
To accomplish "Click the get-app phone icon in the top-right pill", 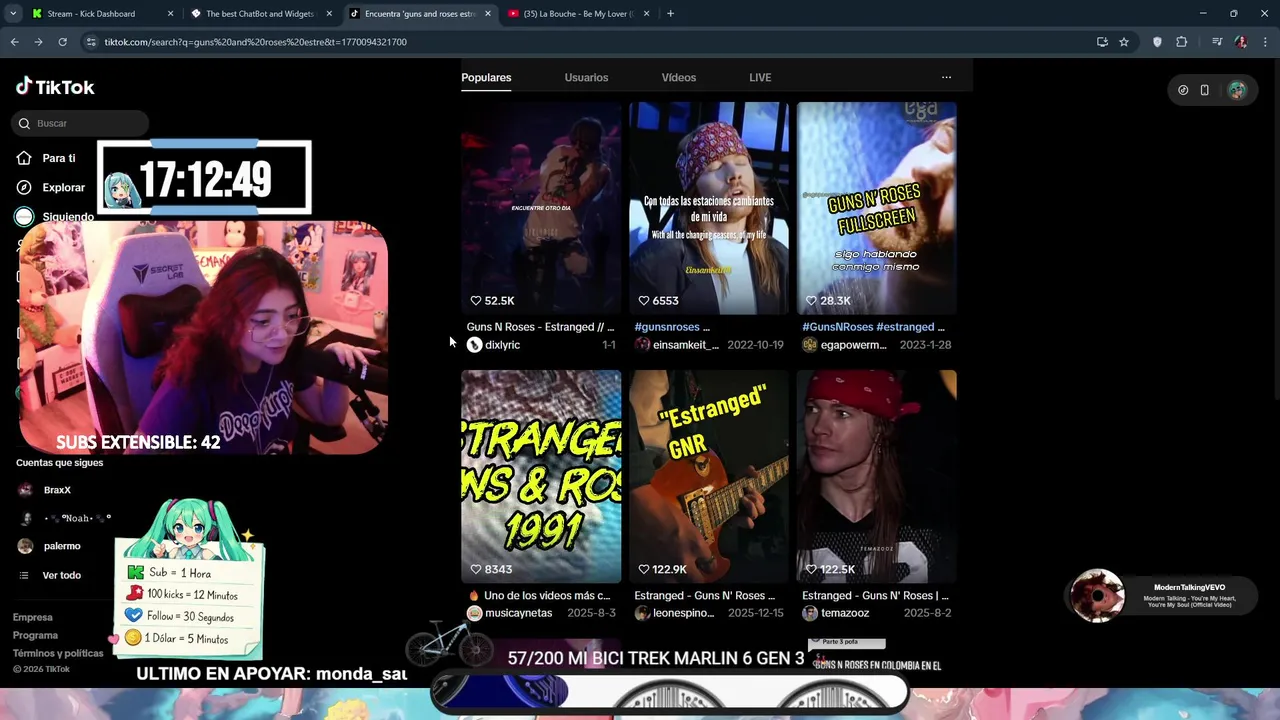I will coord(1205,90).
